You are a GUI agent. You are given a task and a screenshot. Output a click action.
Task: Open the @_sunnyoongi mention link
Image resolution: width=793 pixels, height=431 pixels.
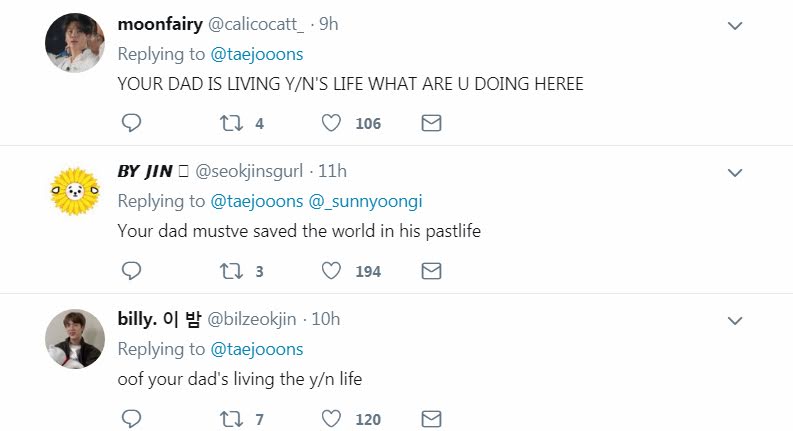[x=365, y=201]
